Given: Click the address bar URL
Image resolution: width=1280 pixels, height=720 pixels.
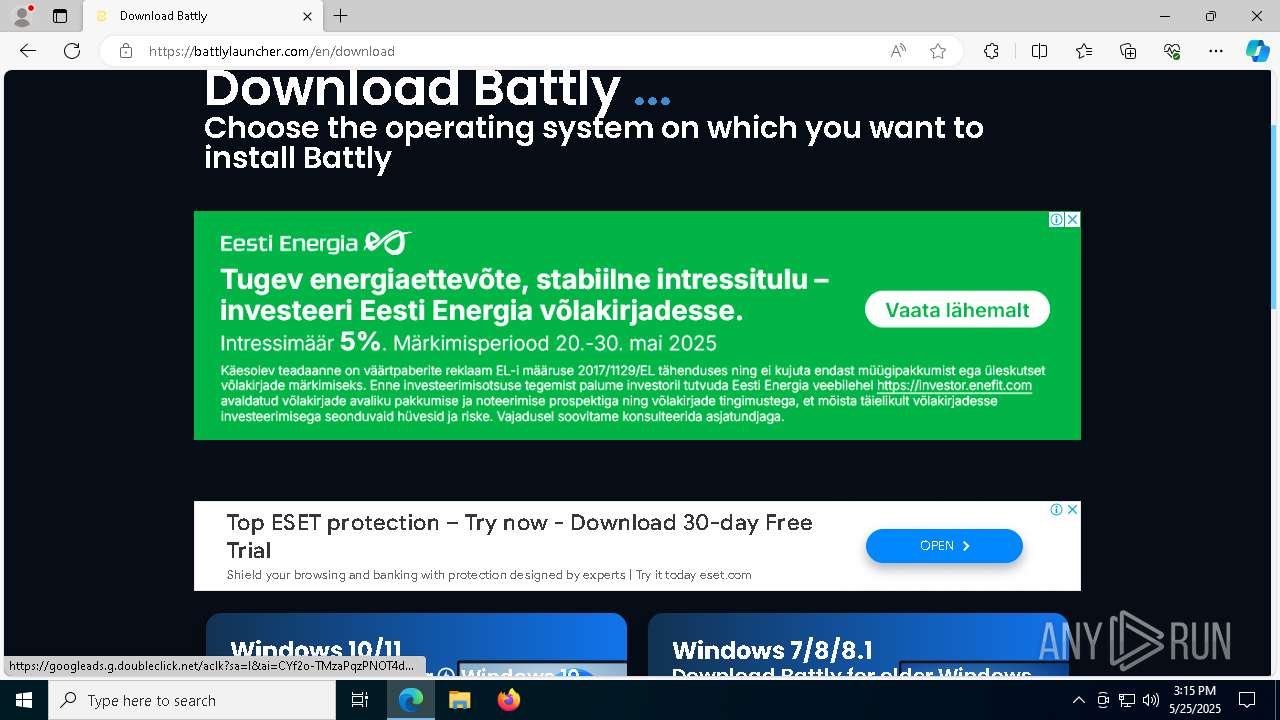Looking at the screenshot, I should 272,51.
